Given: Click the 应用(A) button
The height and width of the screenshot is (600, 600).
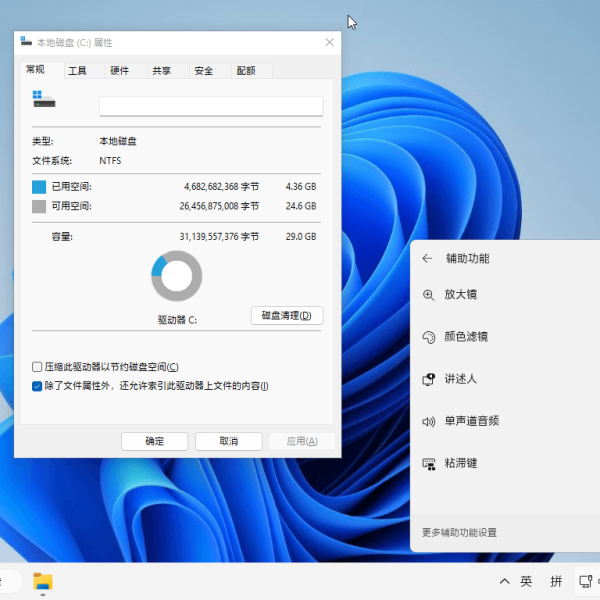Looking at the screenshot, I should pyautogui.click(x=302, y=441).
